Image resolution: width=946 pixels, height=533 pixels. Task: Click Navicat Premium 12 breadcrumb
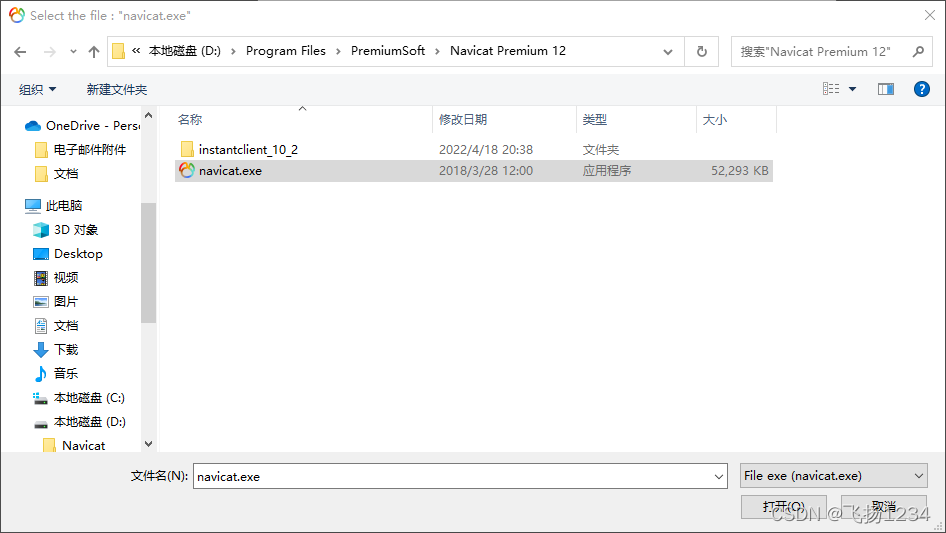[508, 51]
